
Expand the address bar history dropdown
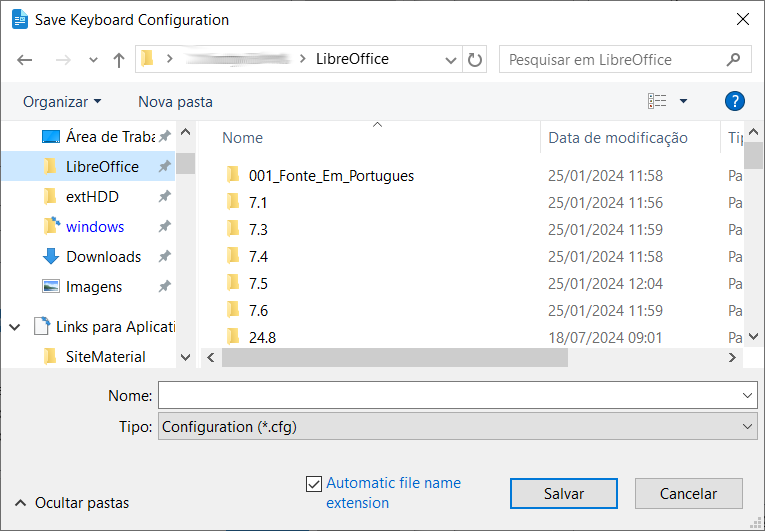pos(450,60)
